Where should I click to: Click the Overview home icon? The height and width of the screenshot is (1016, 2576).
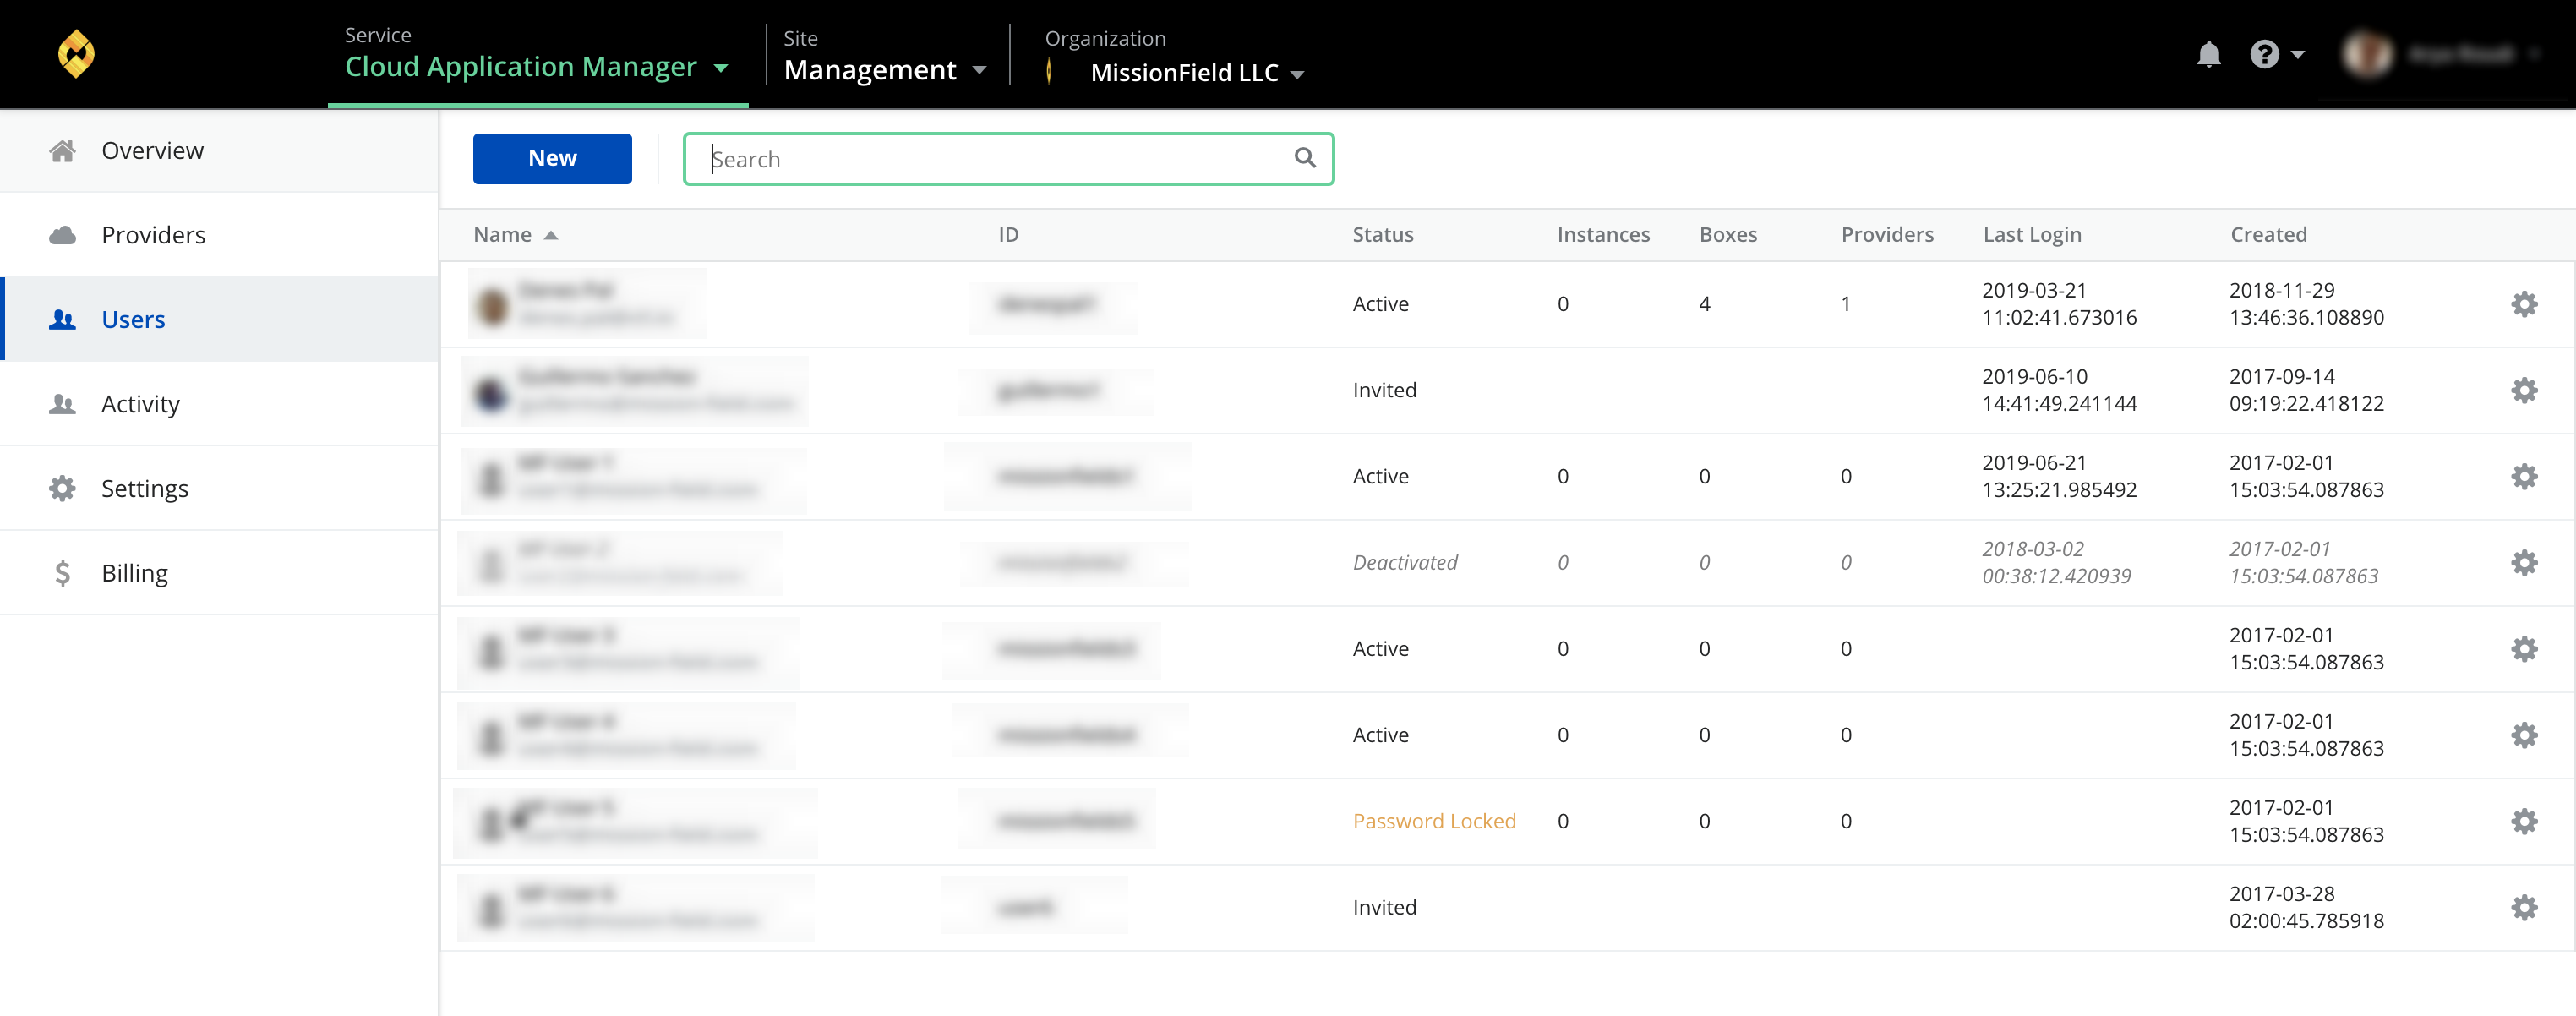coord(62,151)
